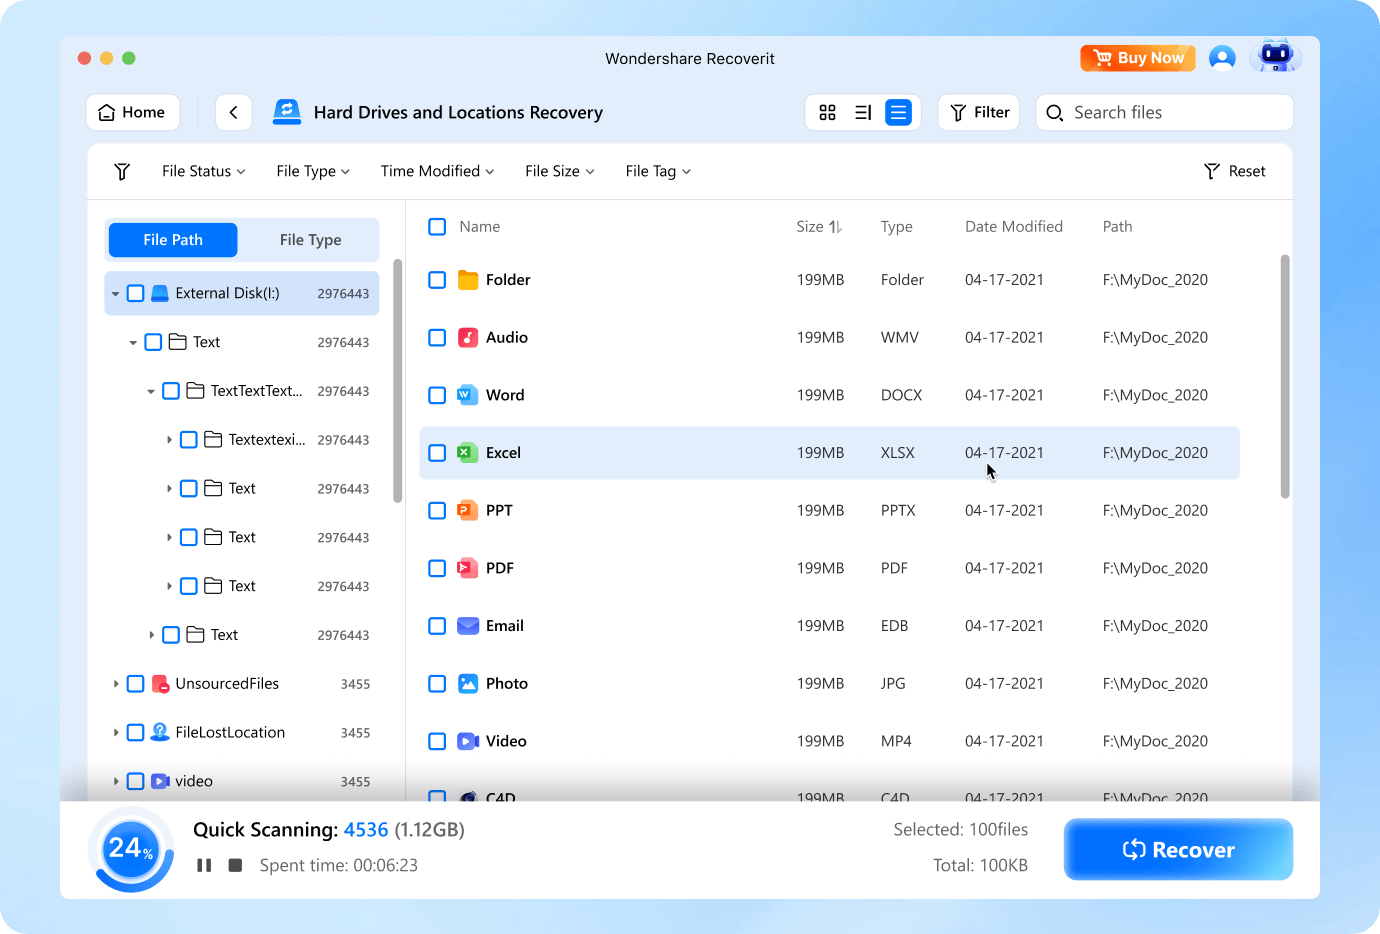Click the yellow Folder icon
The width and height of the screenshot is (1380, 934).
(468, 280)
